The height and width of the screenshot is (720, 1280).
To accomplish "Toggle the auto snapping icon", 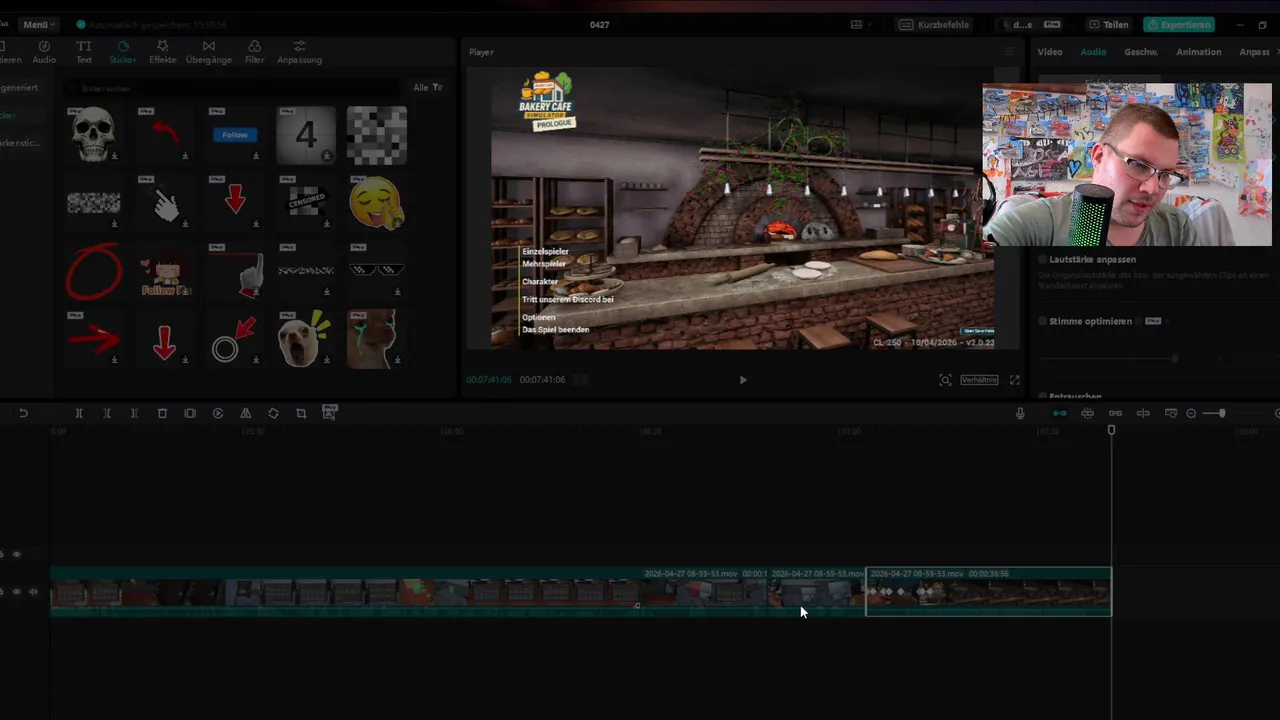I will tap(1087, 413).
